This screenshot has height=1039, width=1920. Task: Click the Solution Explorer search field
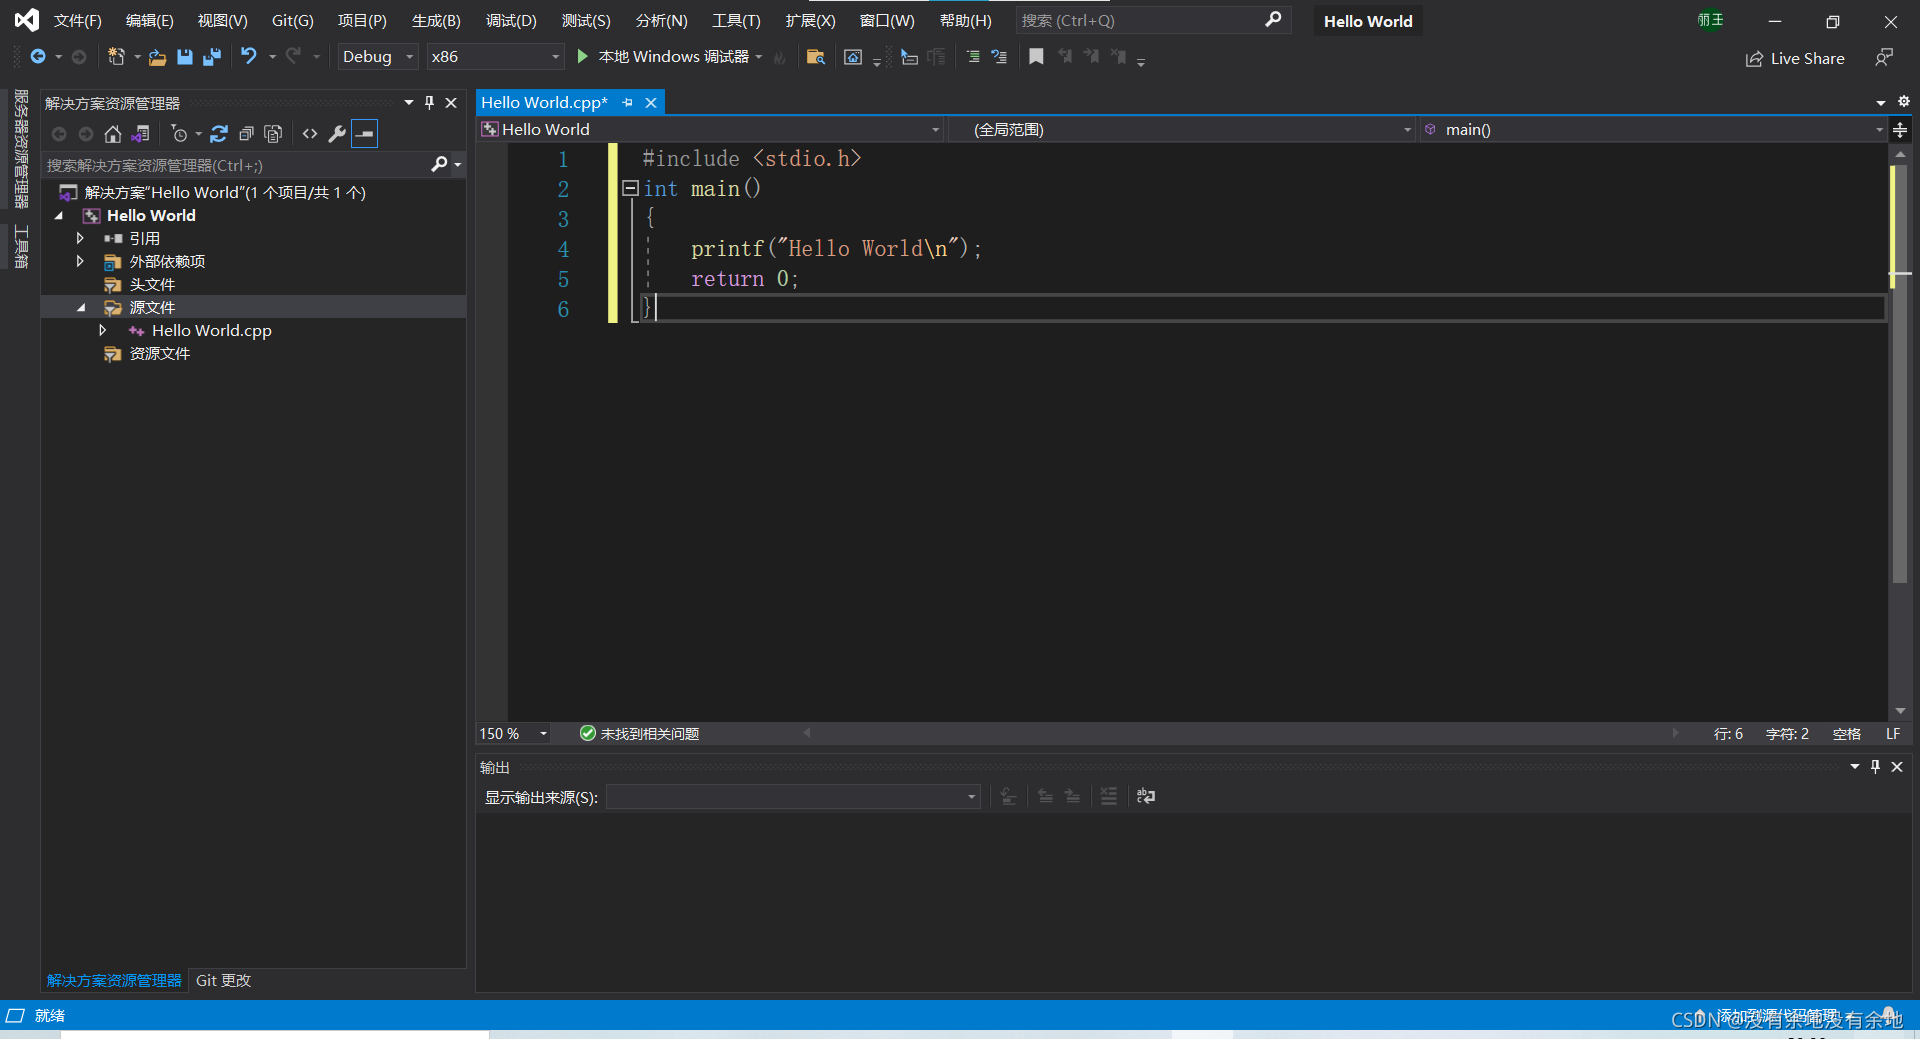(237, 165)
